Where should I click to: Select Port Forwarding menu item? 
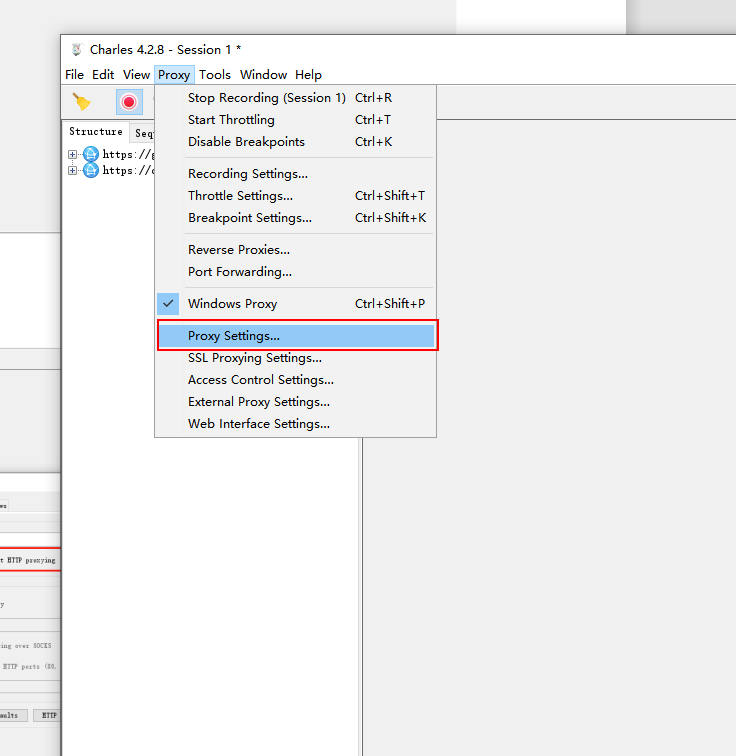295,272
